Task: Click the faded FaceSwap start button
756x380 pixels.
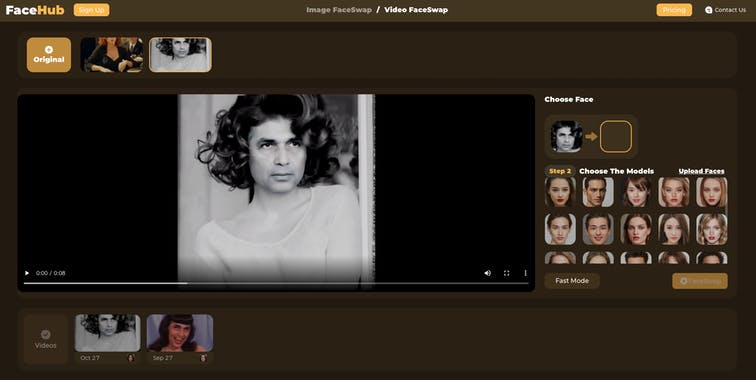Action: tap(700, 281)
